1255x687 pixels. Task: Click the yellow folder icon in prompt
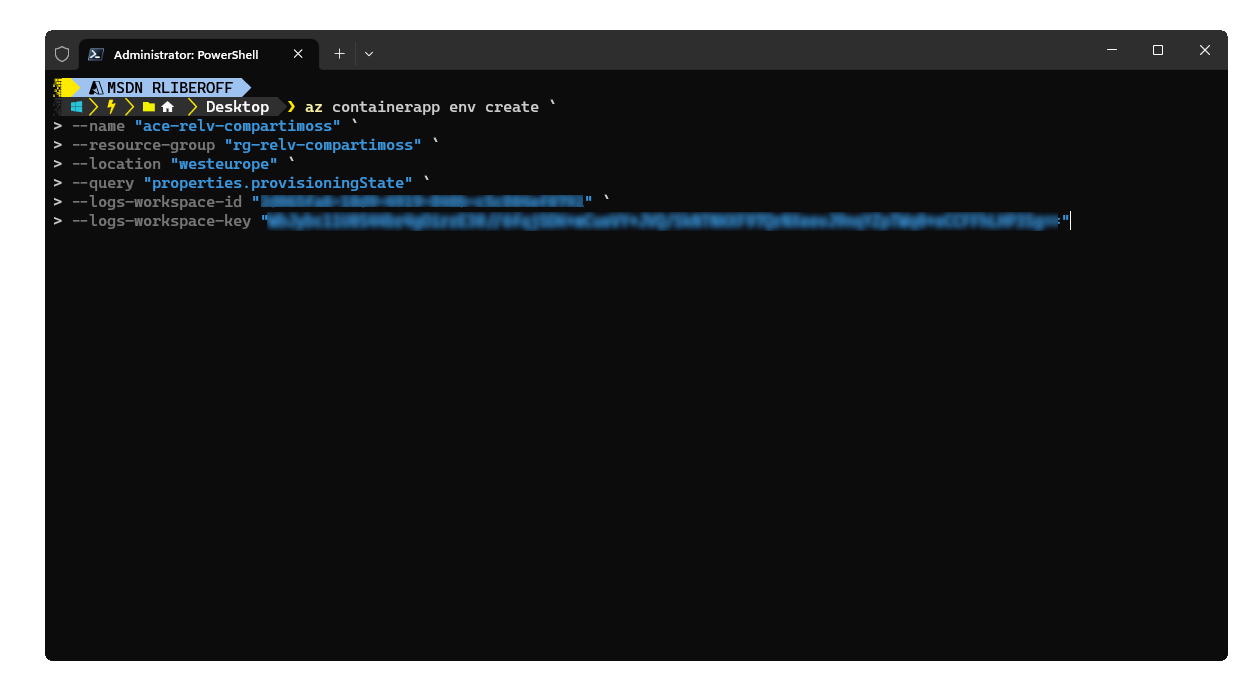[x=149, y=106]
